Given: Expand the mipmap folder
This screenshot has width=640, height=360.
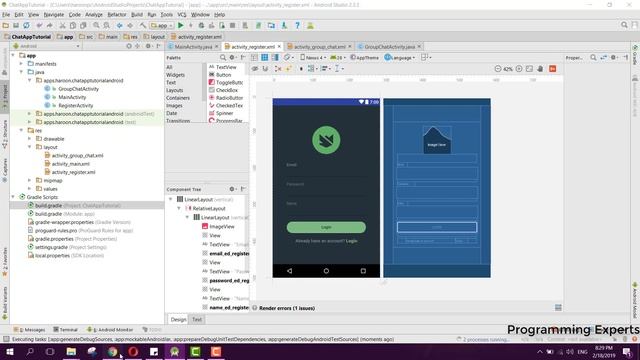Looking at the screenshot, I should (x=29, y=180).
